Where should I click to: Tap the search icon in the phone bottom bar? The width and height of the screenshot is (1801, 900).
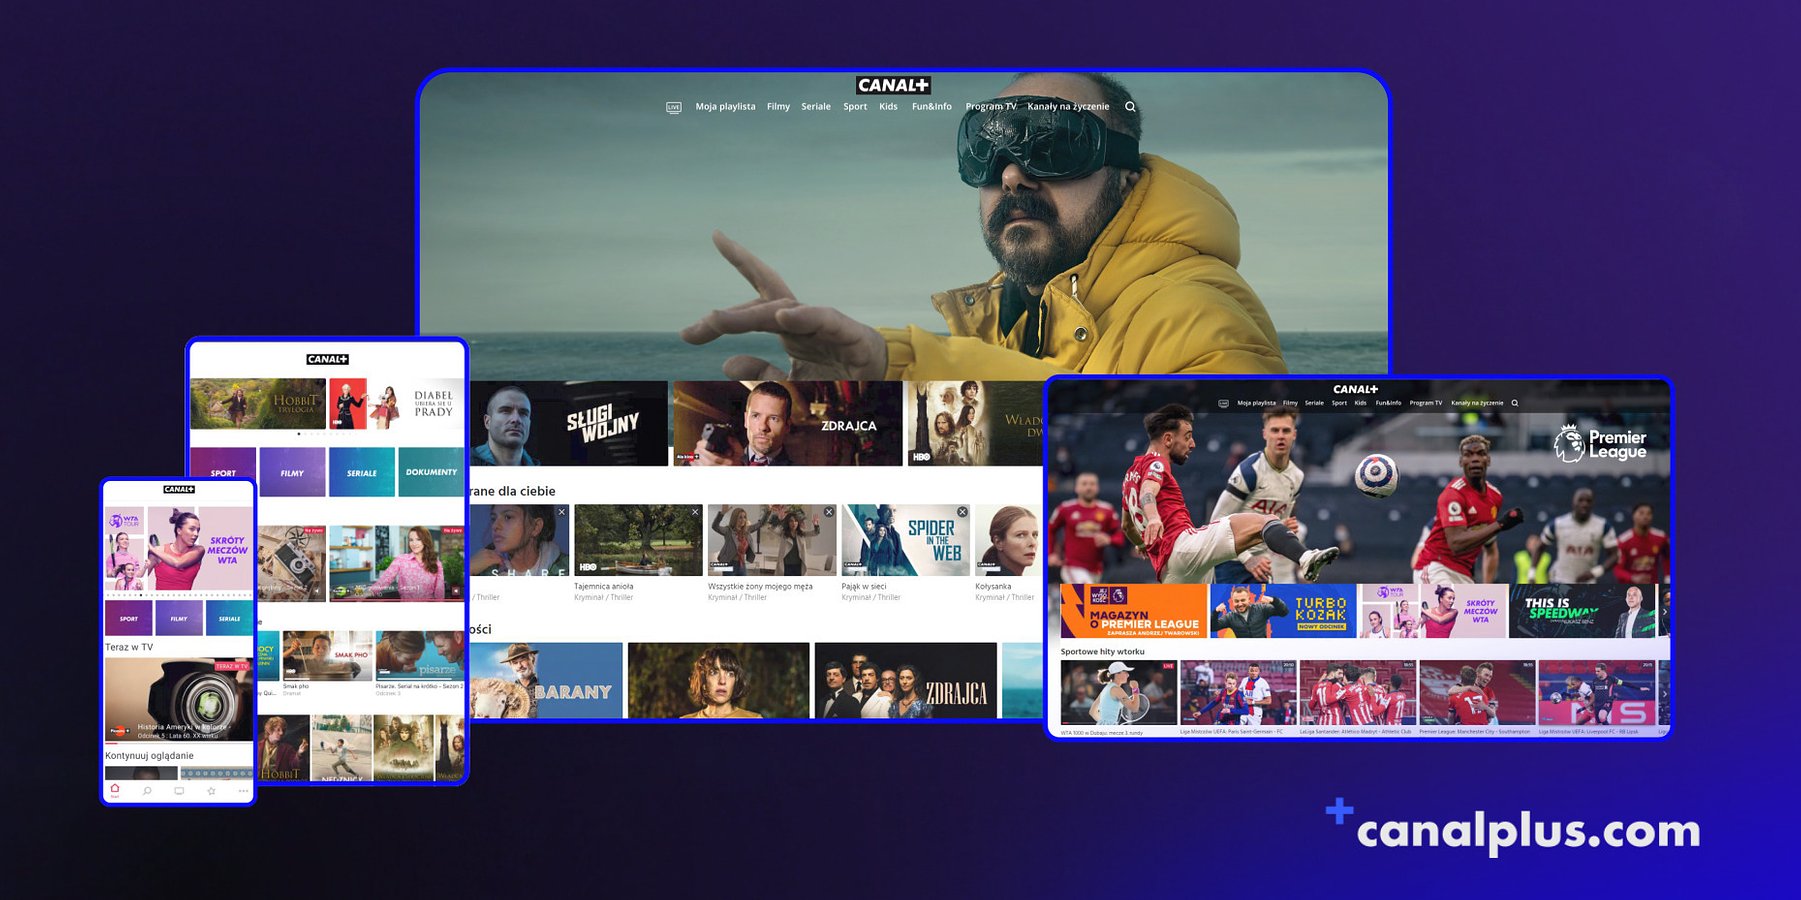[147, 791]
